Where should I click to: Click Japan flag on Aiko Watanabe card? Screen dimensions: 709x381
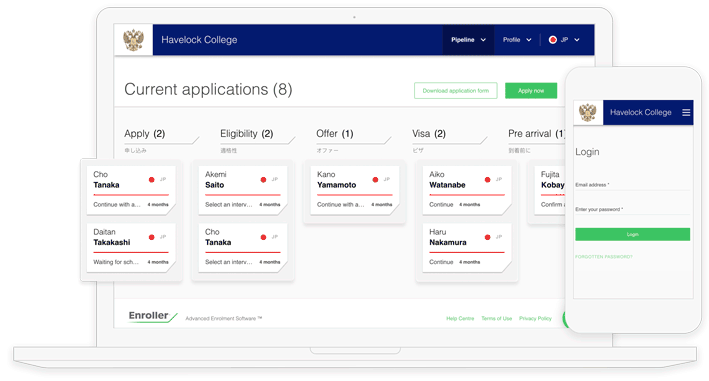(x=487, y=179)
